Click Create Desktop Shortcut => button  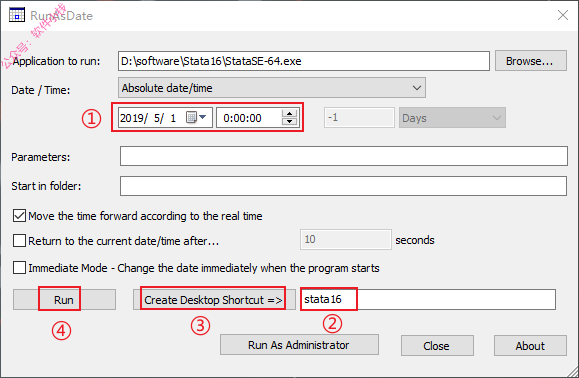pyautogui.click(x=214, y=299)
